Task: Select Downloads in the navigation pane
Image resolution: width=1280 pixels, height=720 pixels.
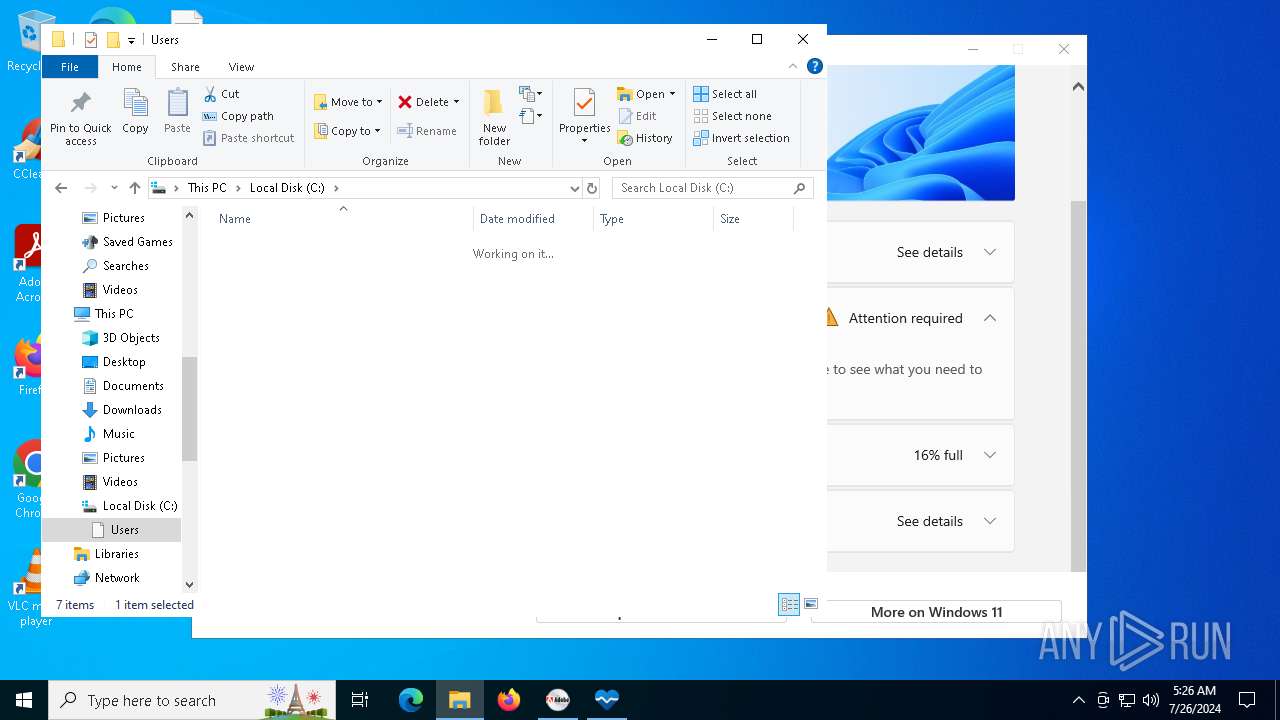Action: coord(132,410)
